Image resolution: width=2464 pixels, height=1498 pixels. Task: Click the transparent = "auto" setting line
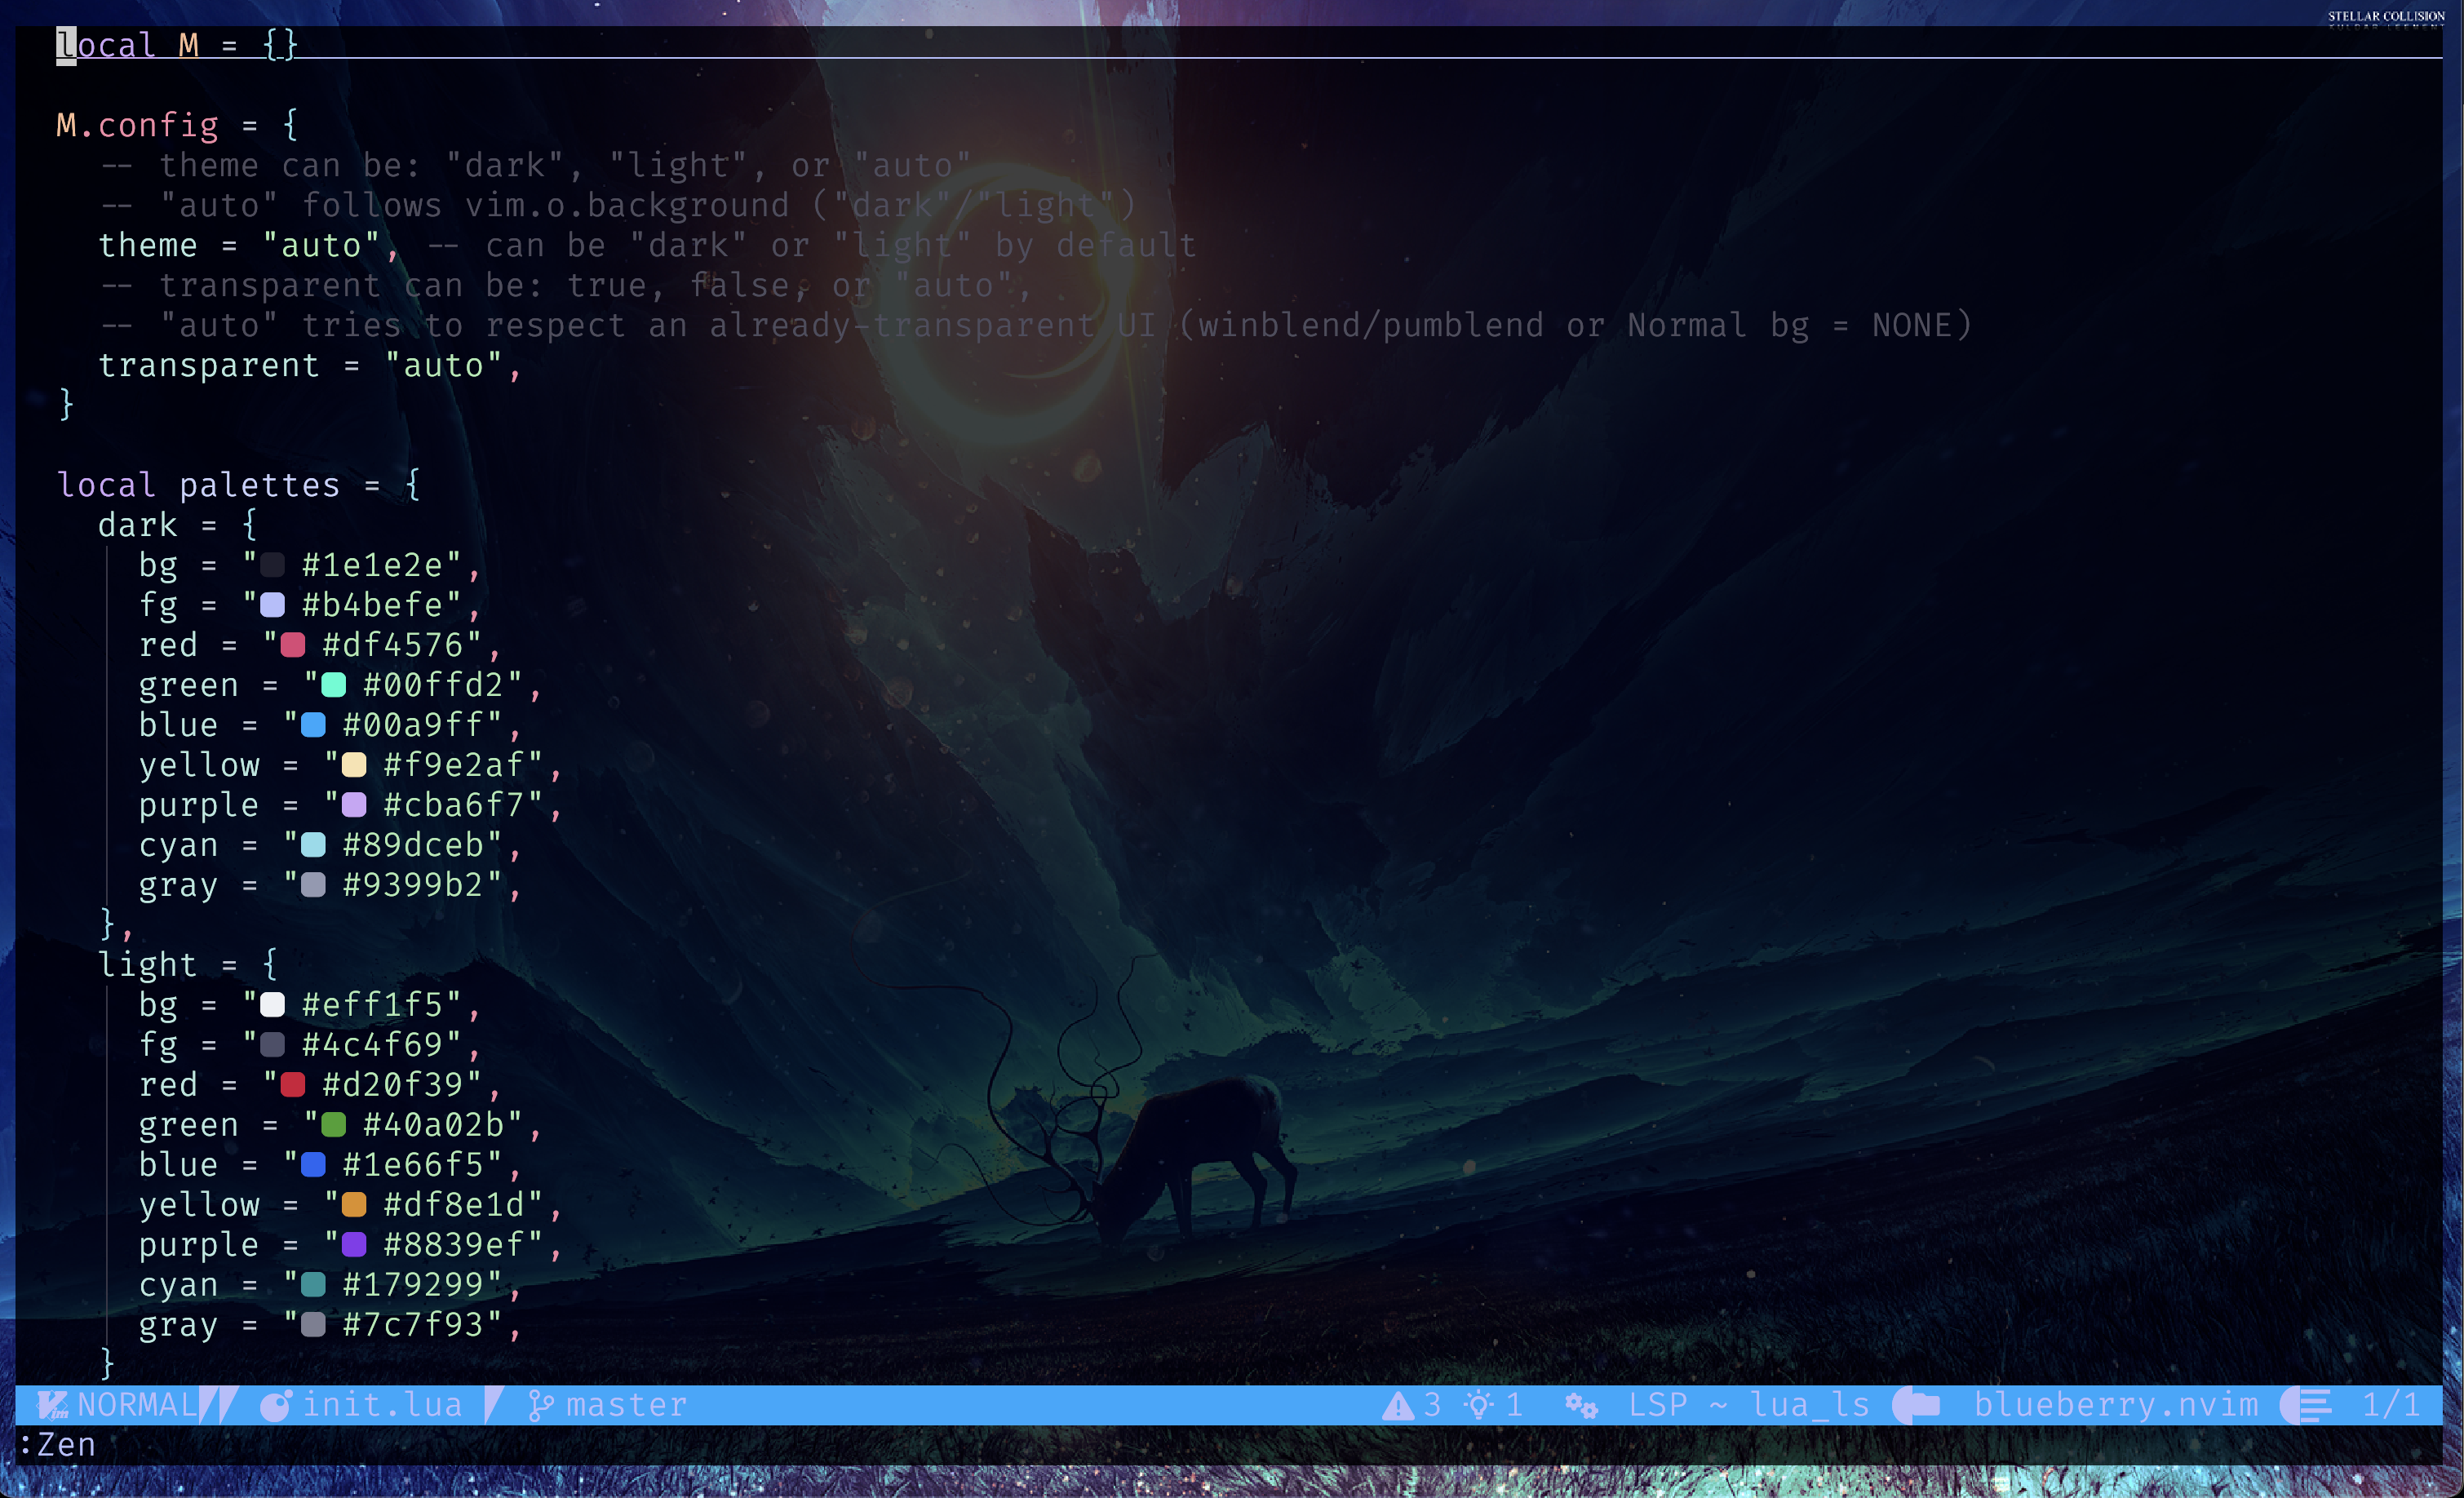[308, 365]
